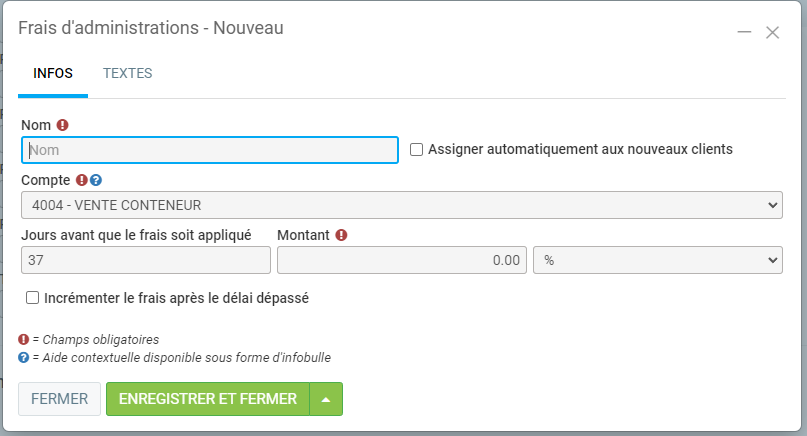The height and width of the screenshot is (436, 807).
Task: Open the percent unit dropdown for Montant
Action: click(658, 260)
